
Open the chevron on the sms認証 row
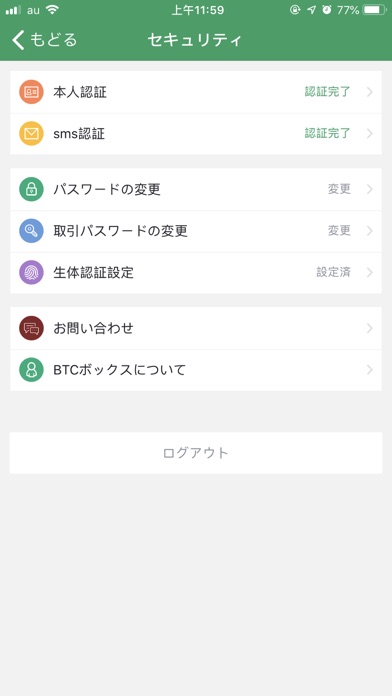pos(369,133)
